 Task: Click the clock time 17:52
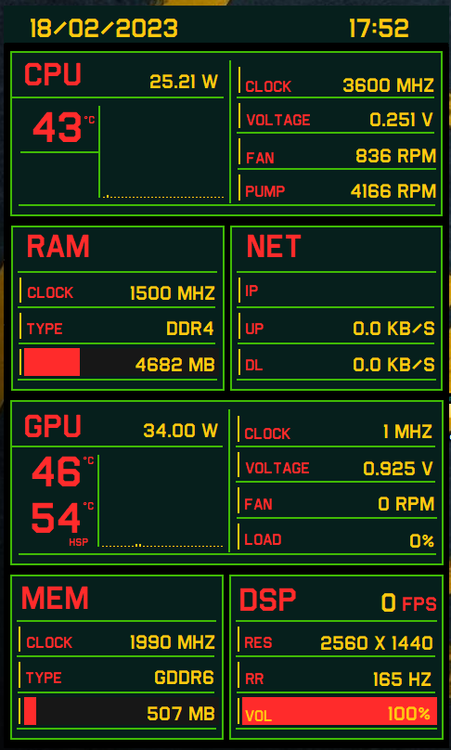pyautogui.click(x=379, y=29)
